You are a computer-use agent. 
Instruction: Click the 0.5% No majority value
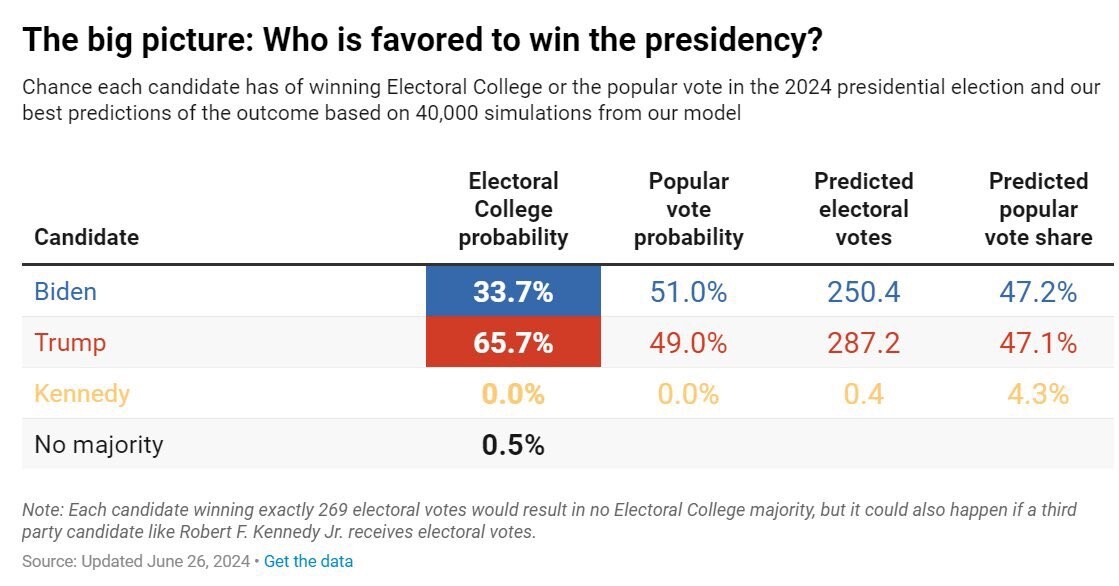[513, 445]
